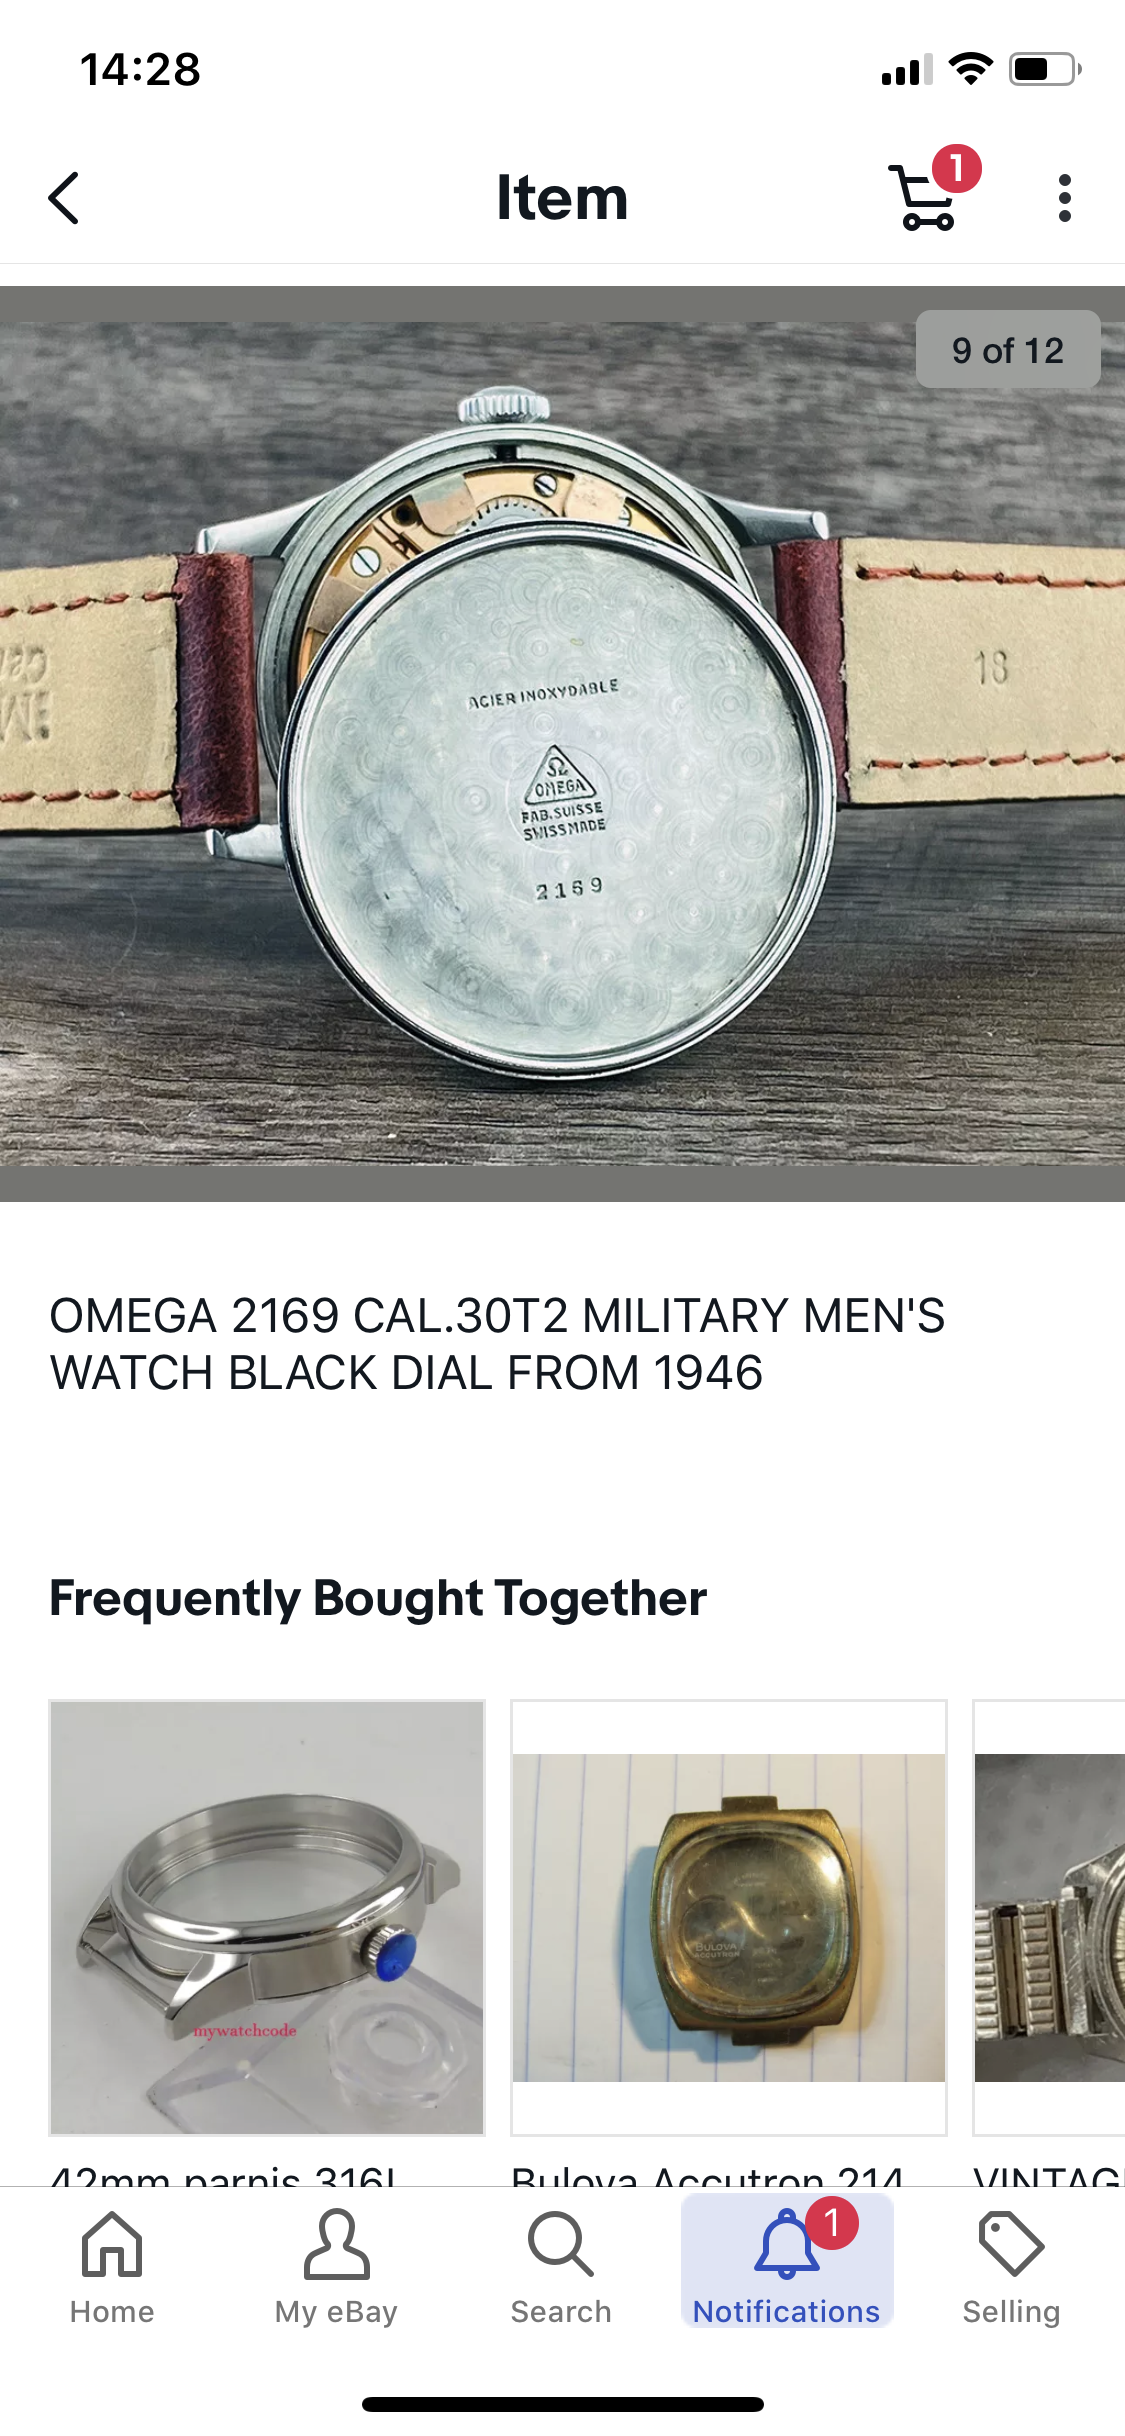Open the three-dot more options menu
The height and width of the screenshot is (2436, 1125).
(1065, 198)
